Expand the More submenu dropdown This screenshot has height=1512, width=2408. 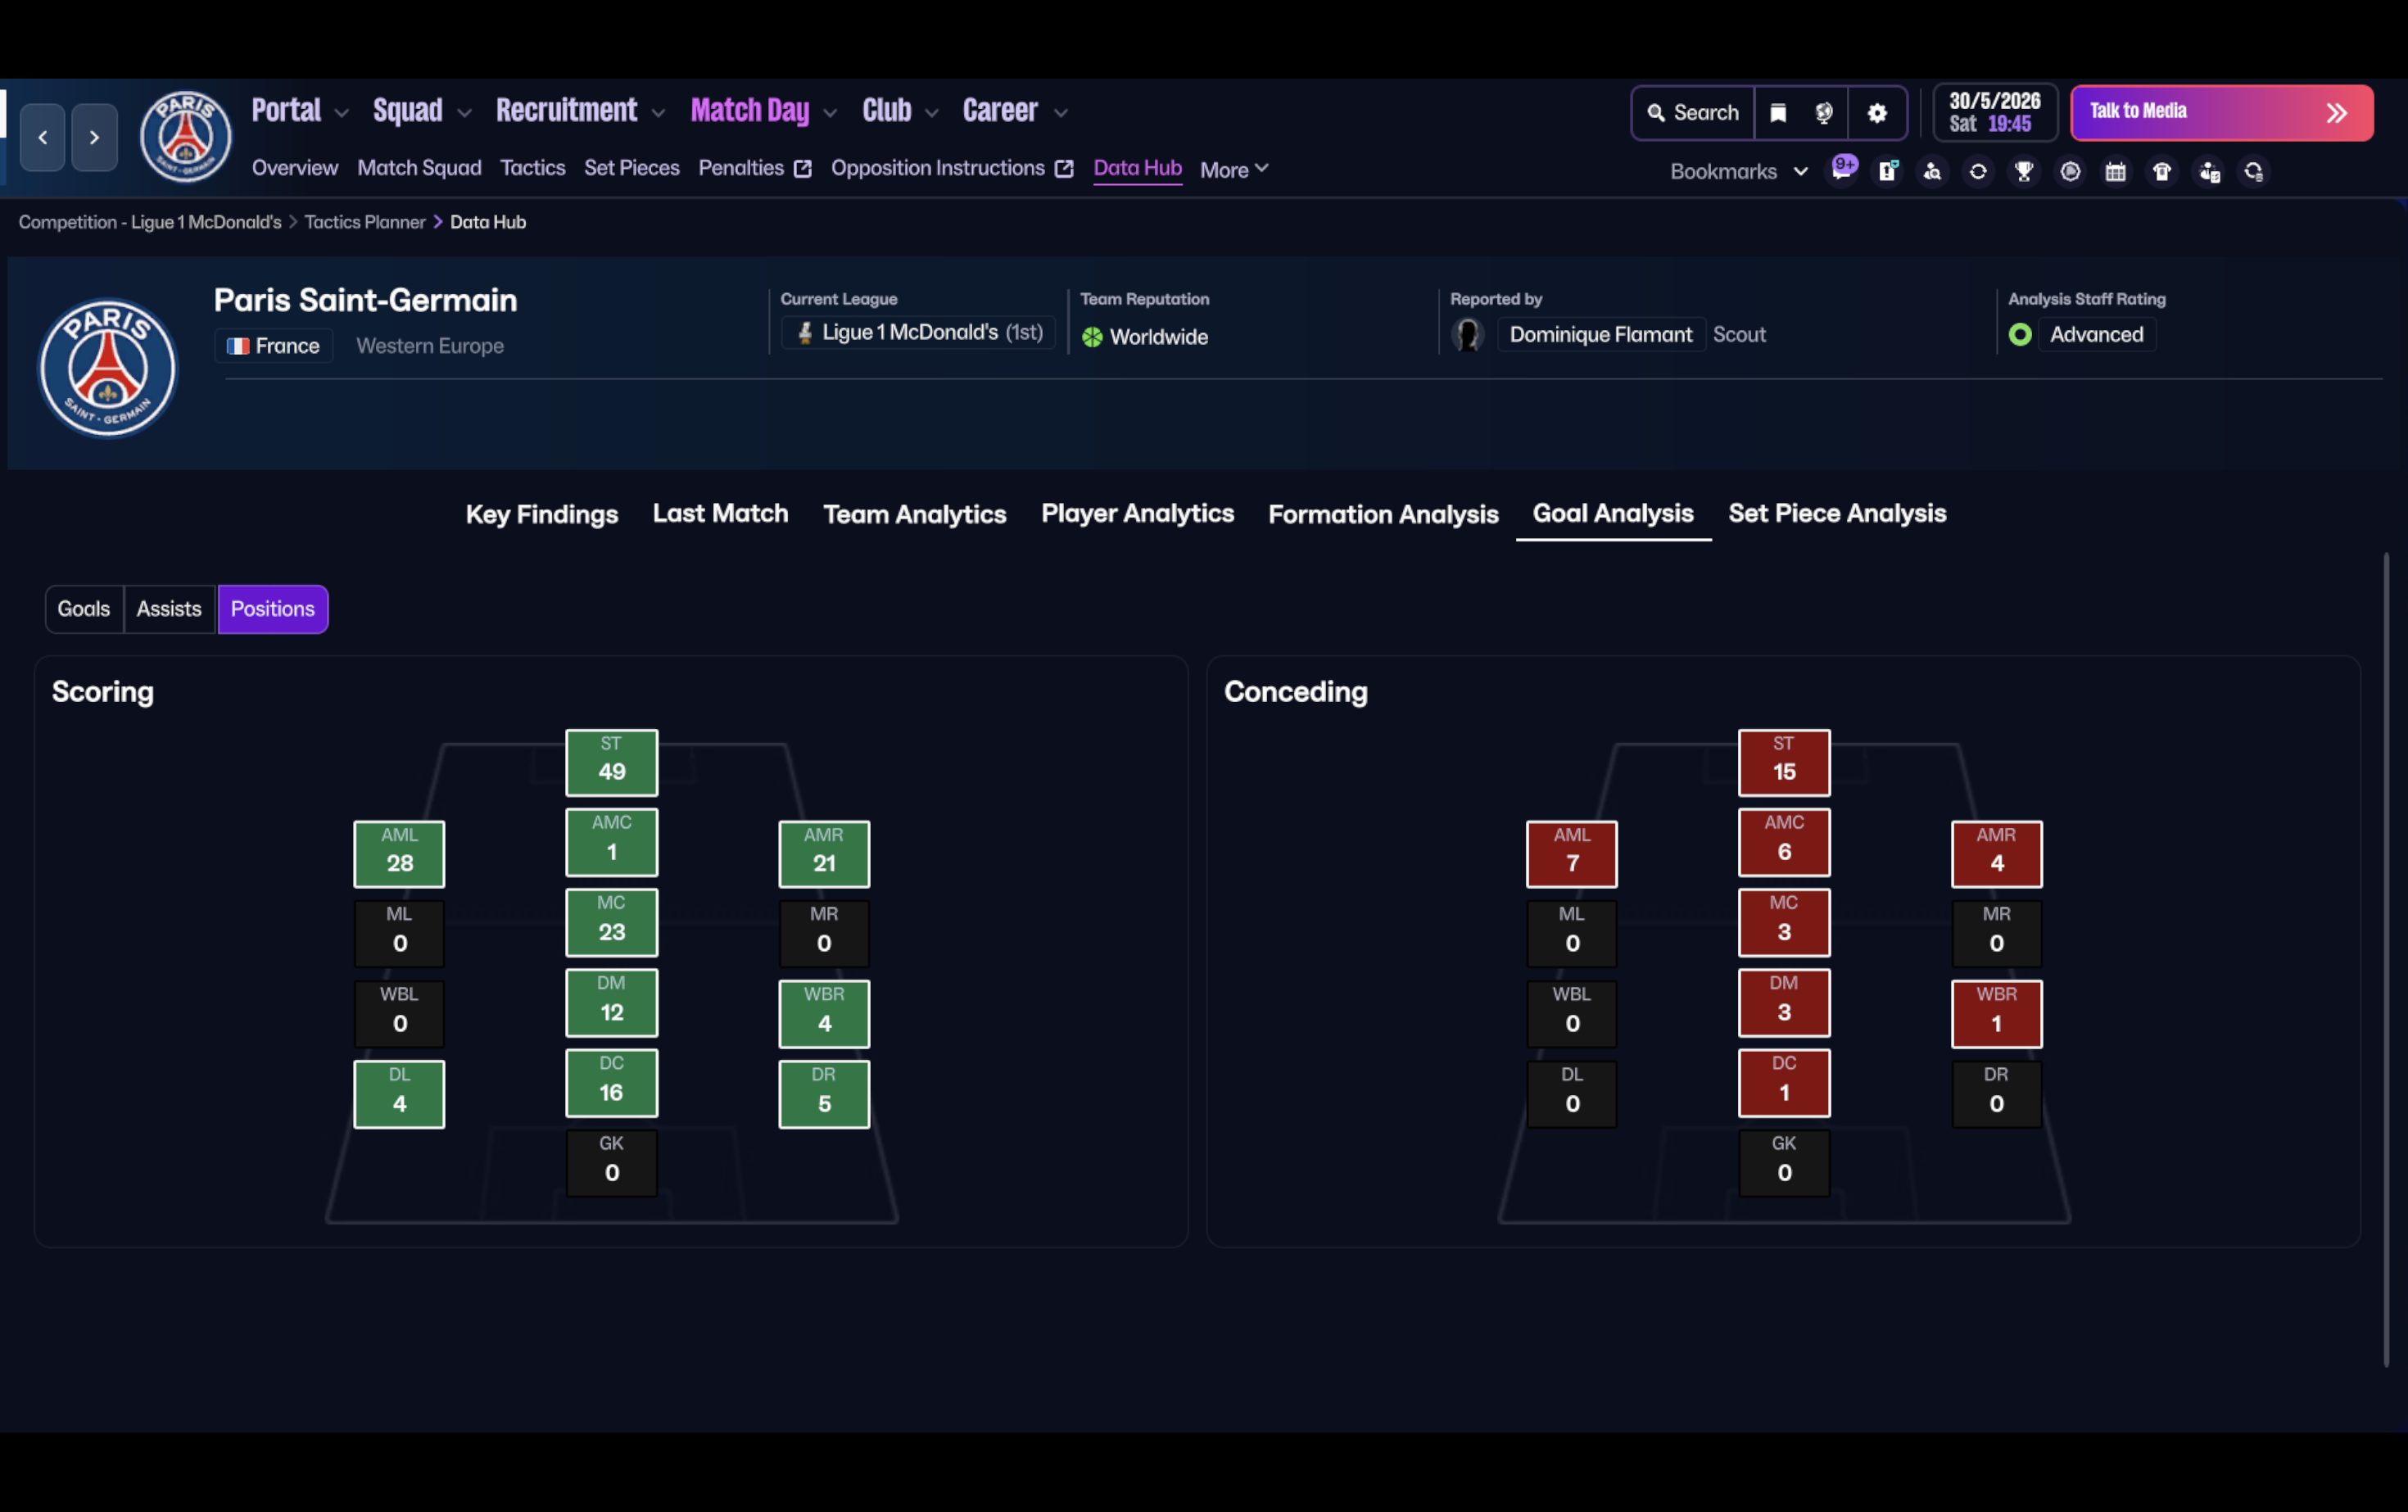[1234, 169]
